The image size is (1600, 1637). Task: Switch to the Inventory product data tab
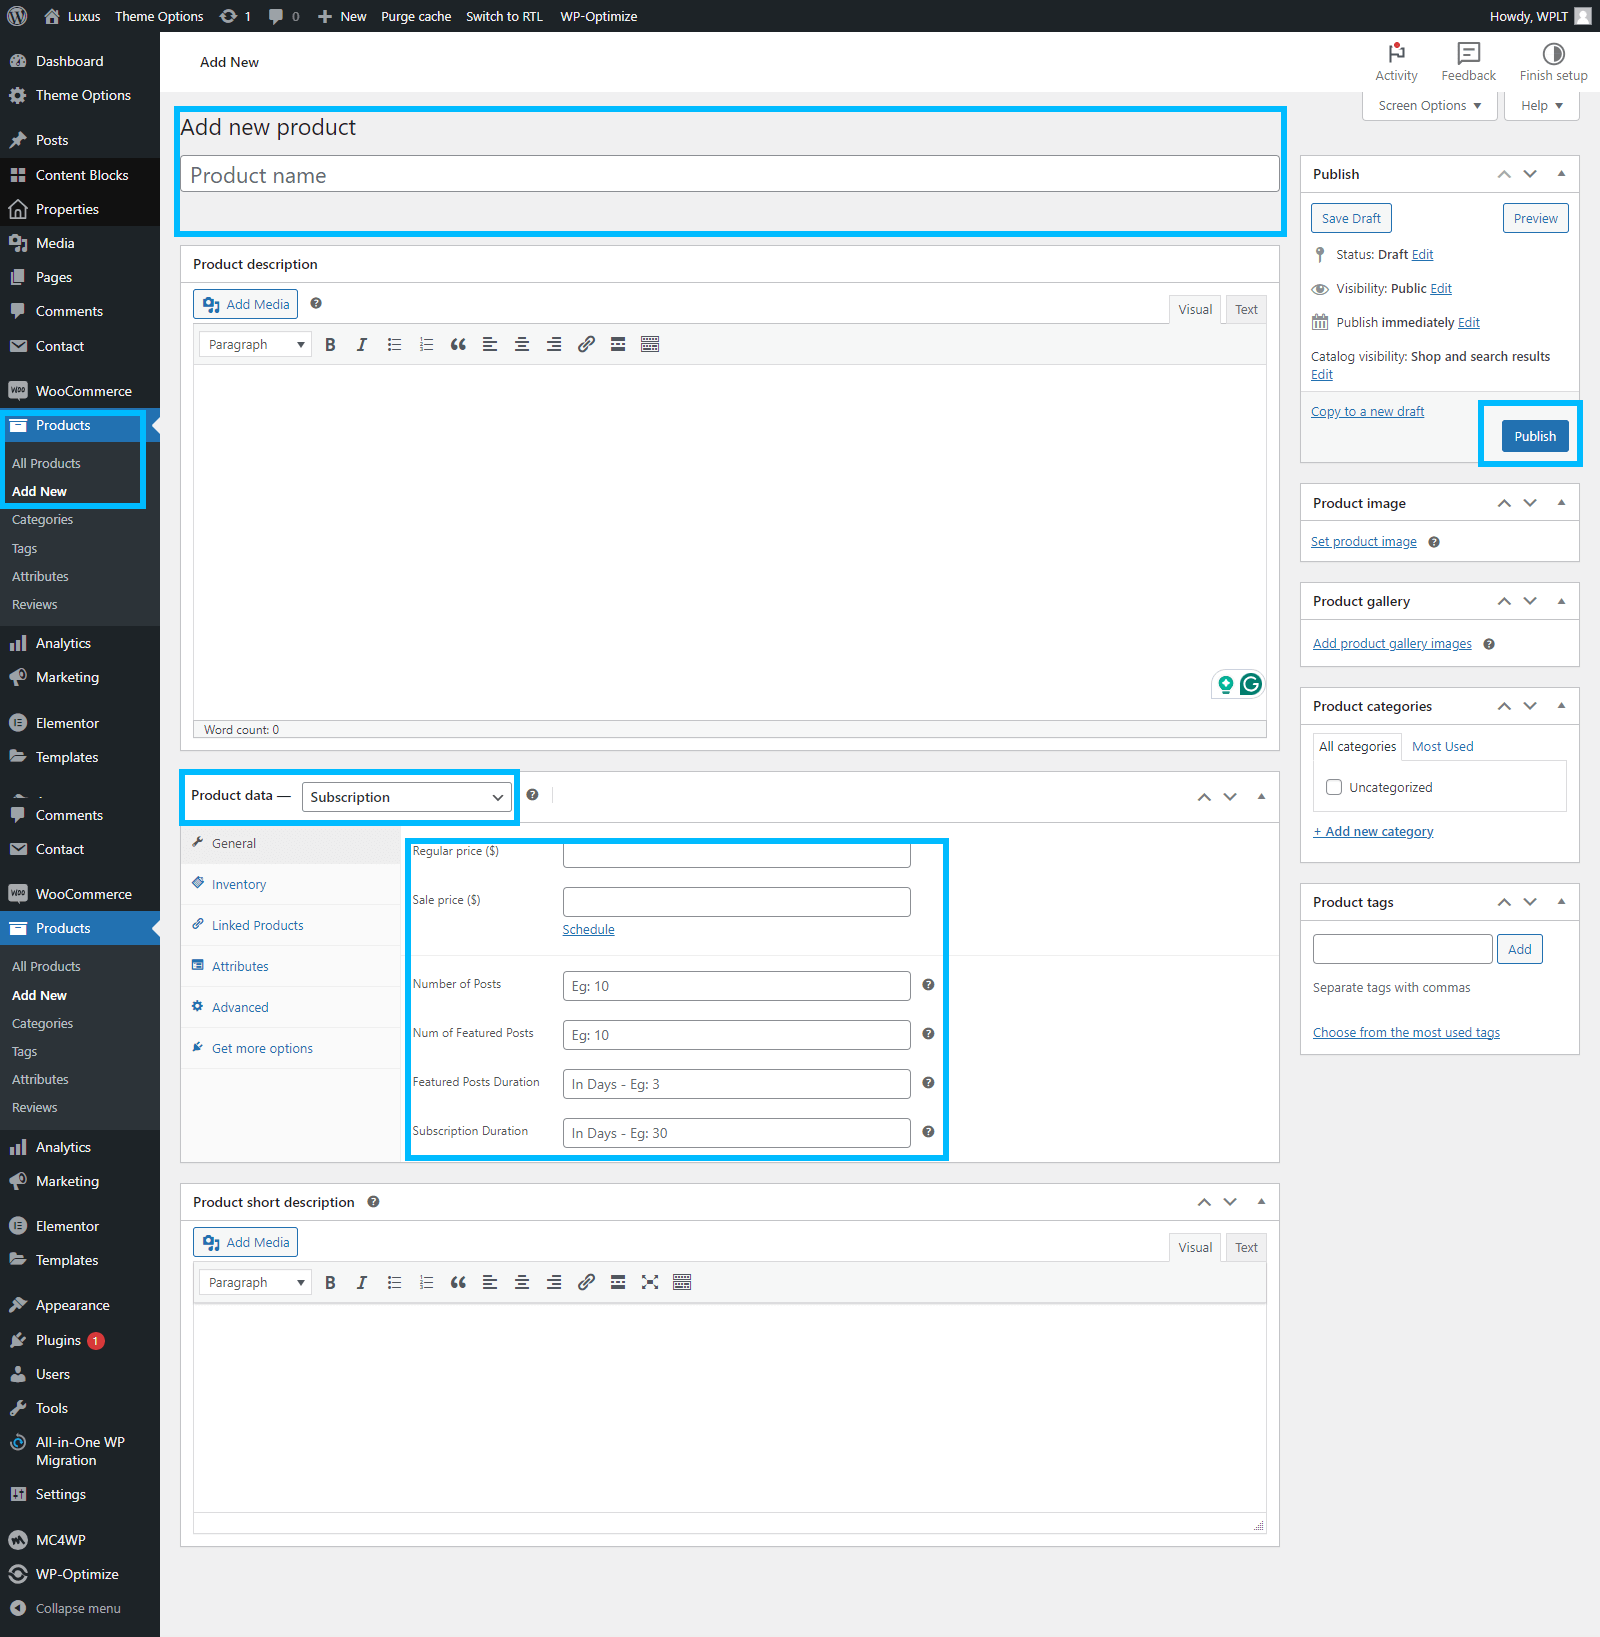pos(239,885)
